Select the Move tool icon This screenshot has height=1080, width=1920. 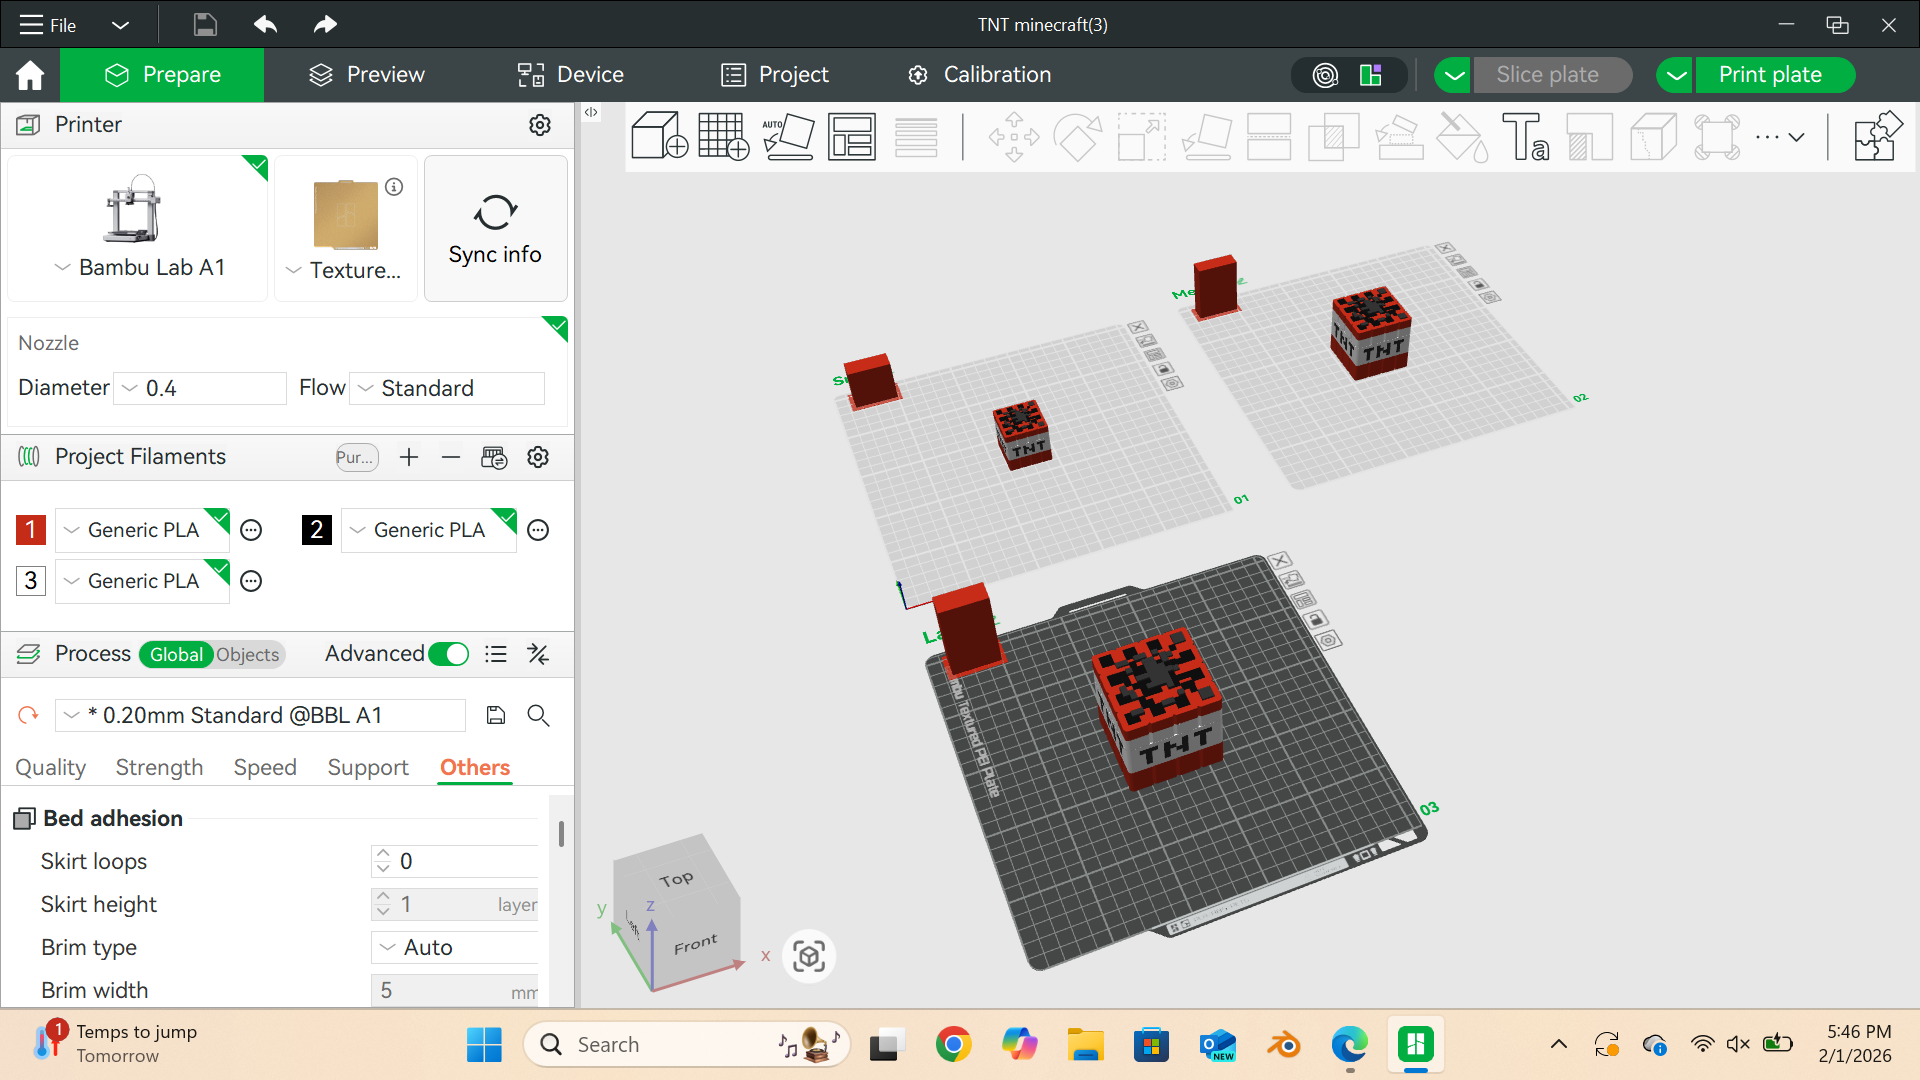pos(1014,136)
